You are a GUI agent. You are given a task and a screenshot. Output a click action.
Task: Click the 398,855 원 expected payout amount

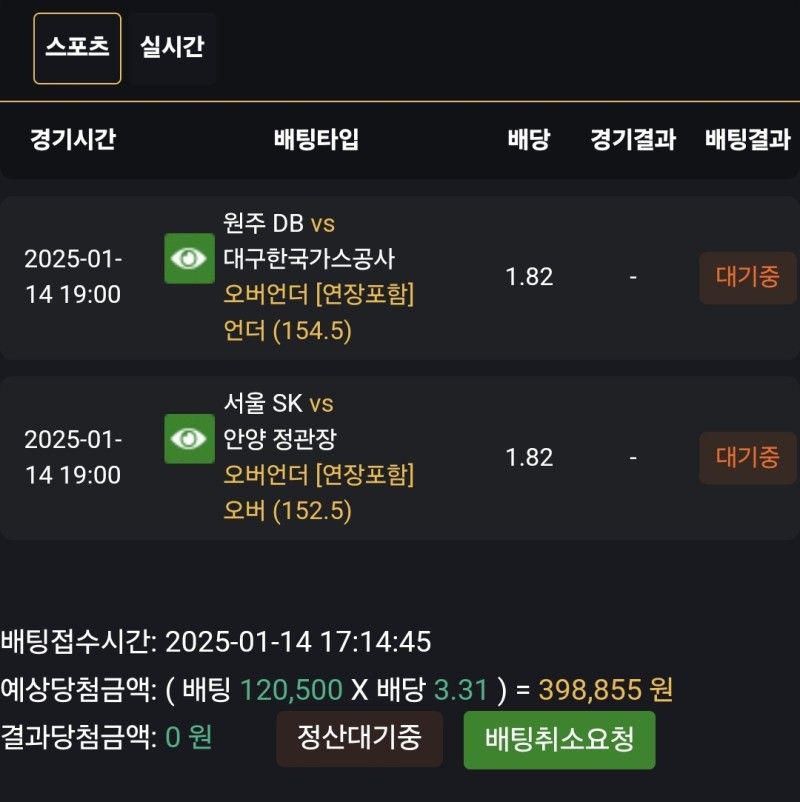point(605,689)
